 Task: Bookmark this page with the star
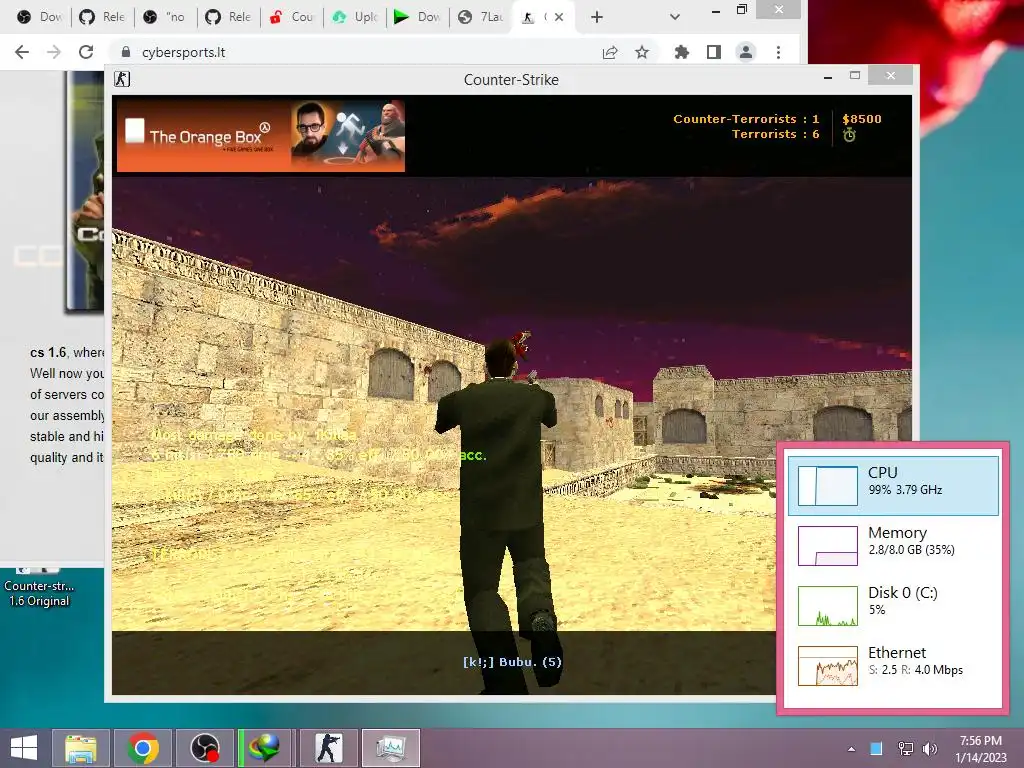pos(642,52)
